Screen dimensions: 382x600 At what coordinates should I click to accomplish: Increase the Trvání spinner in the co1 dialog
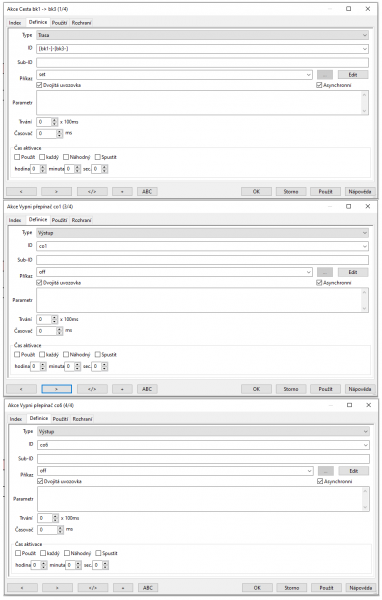tap(54, 317)
